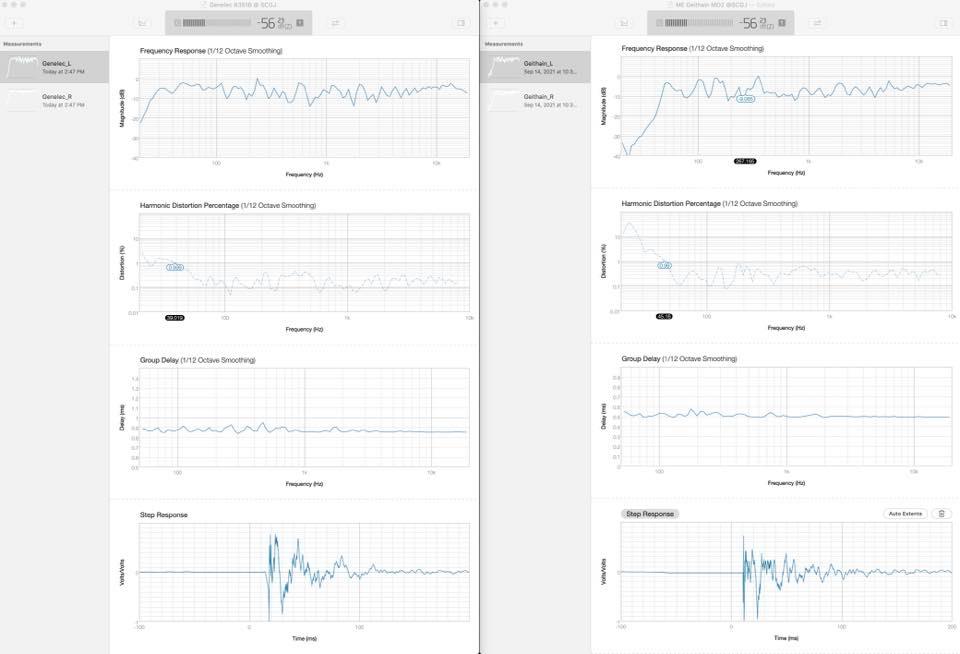Image resolution: width=960 pixels, height=654 pixels.
Task: Click the Geithain_L measurement thumbnail
Action: pyautogui.click(x=503, y=67)
